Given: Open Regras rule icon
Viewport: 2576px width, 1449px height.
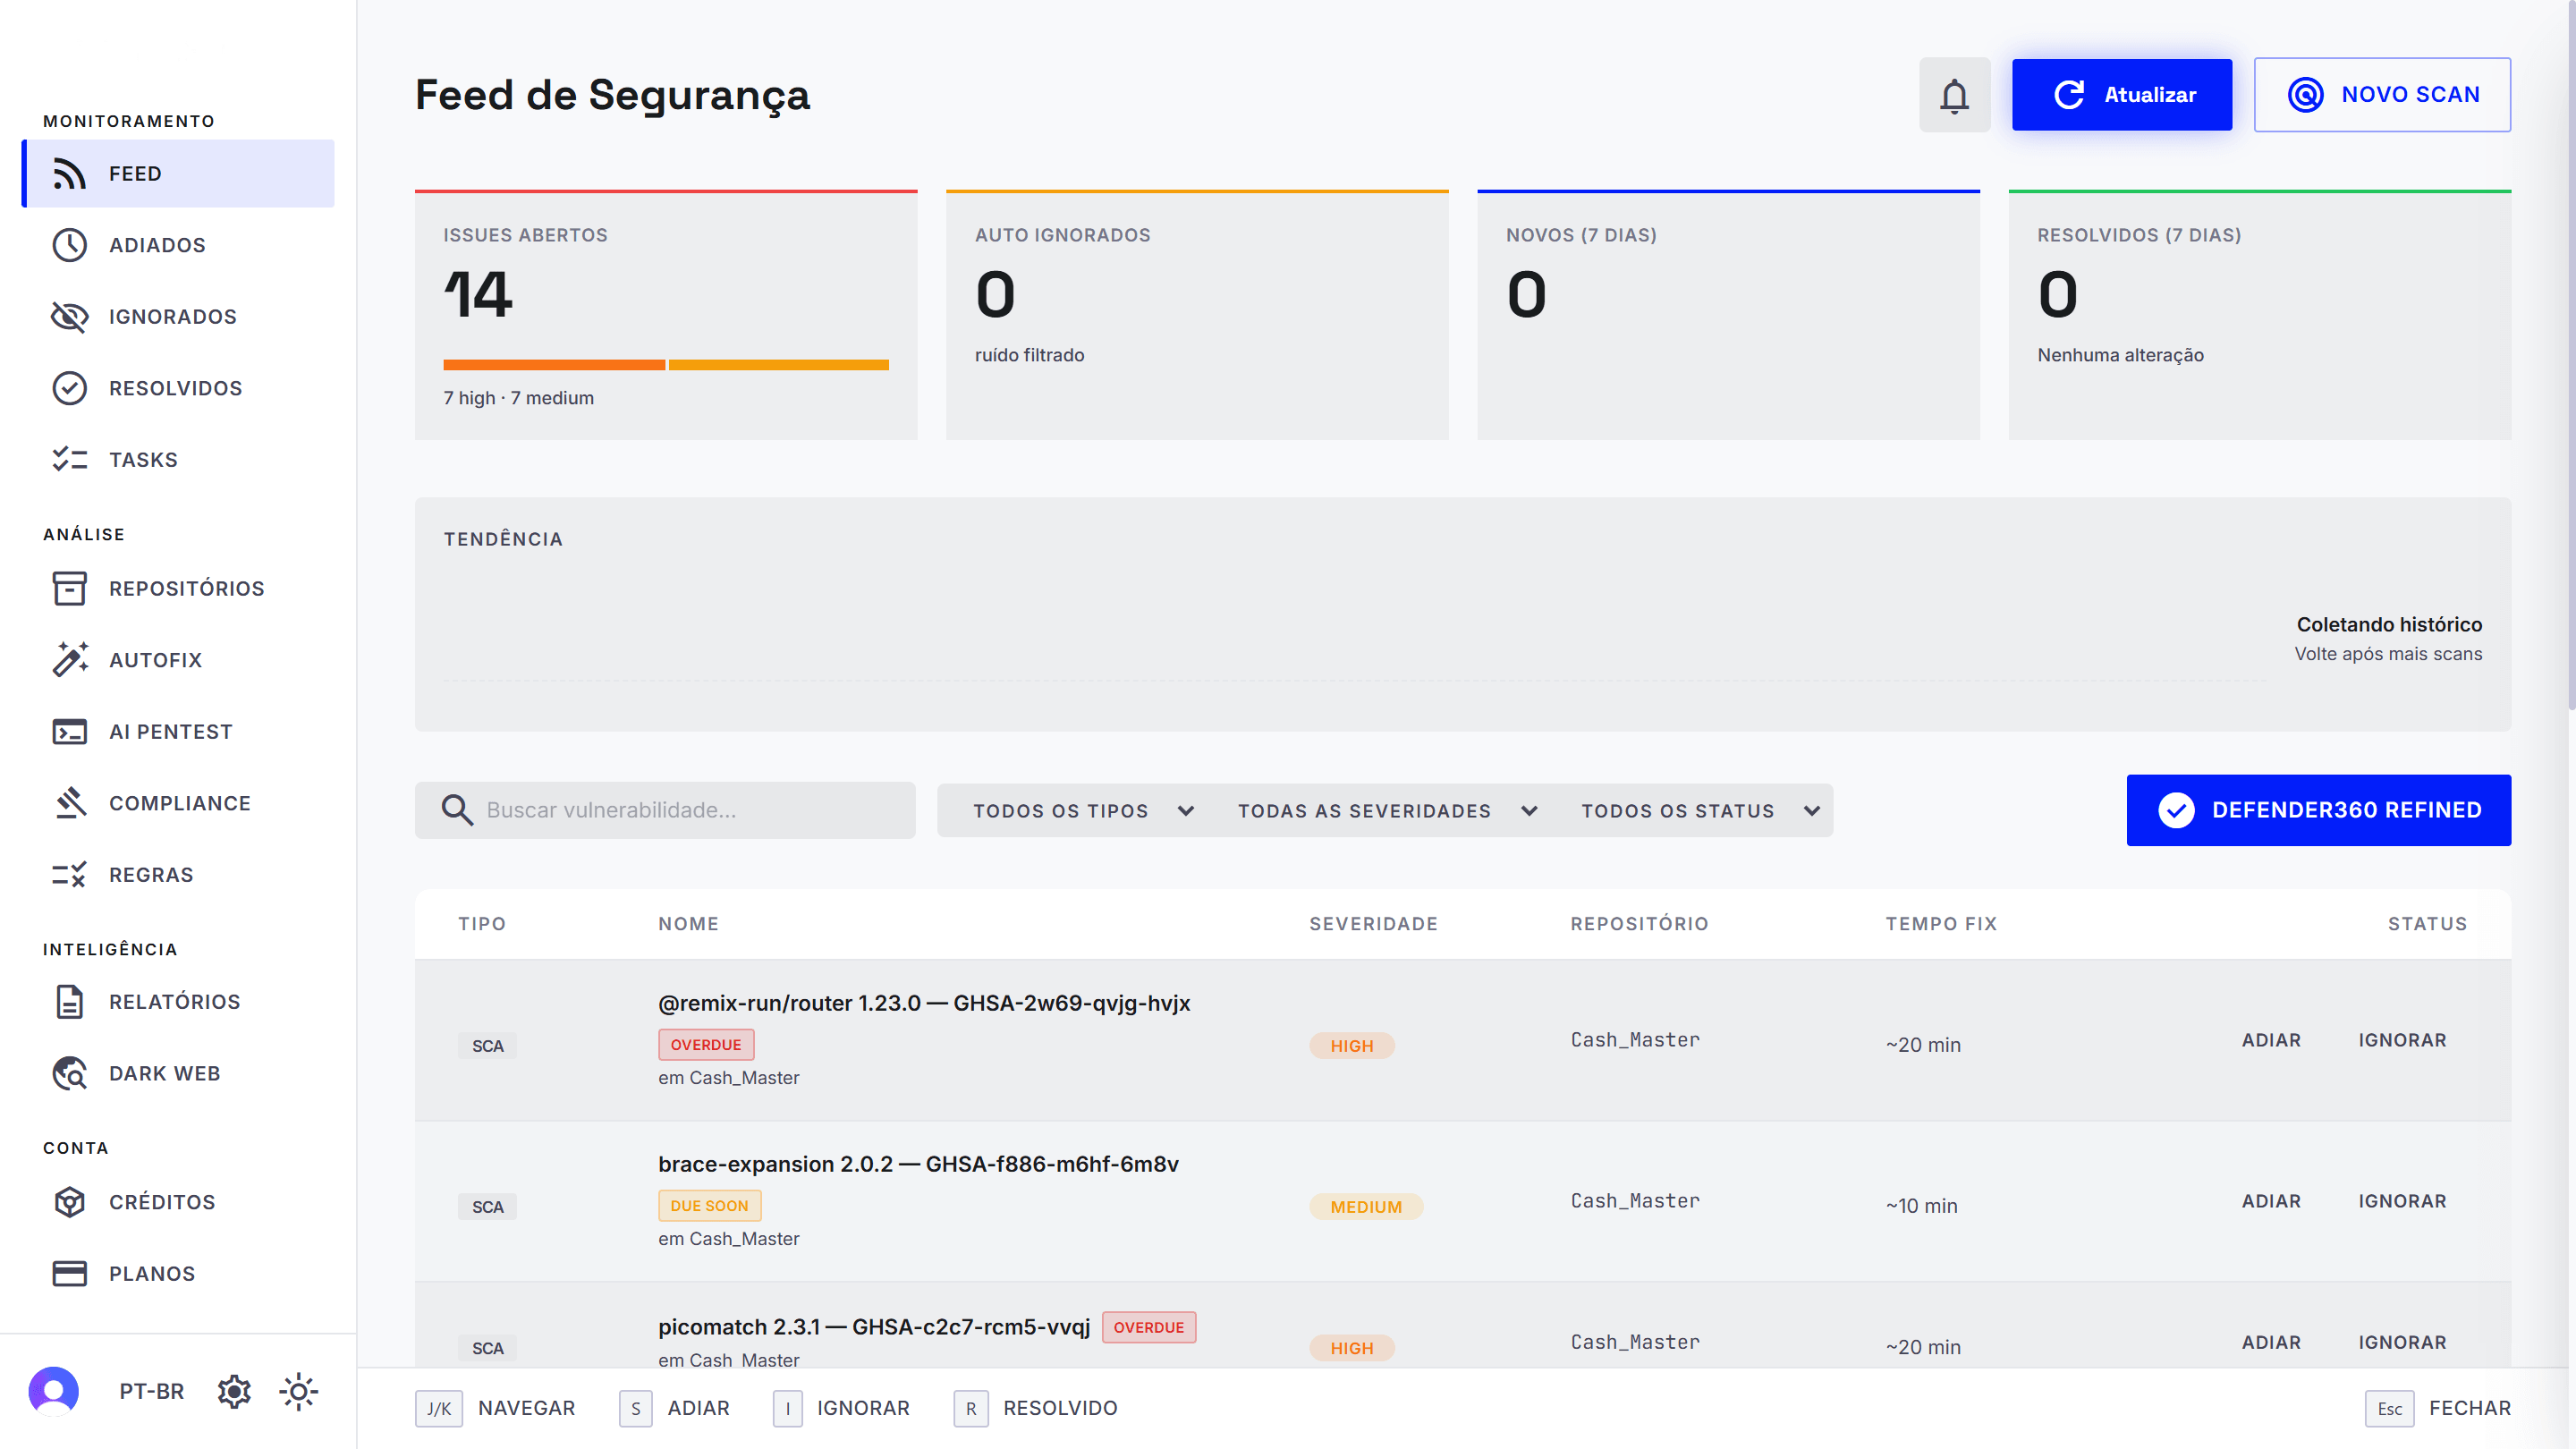Looking at the screenshot, I should click(69, 875).
